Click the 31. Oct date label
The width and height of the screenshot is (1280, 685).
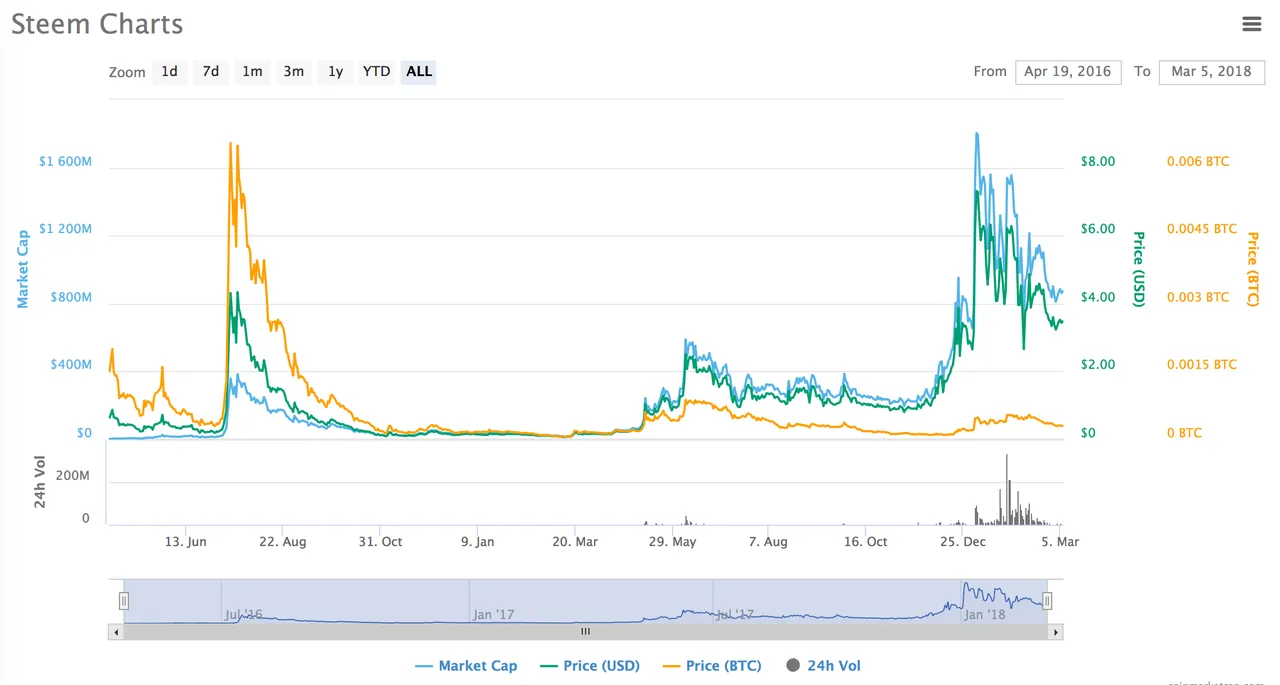click(x=380, y=542)
